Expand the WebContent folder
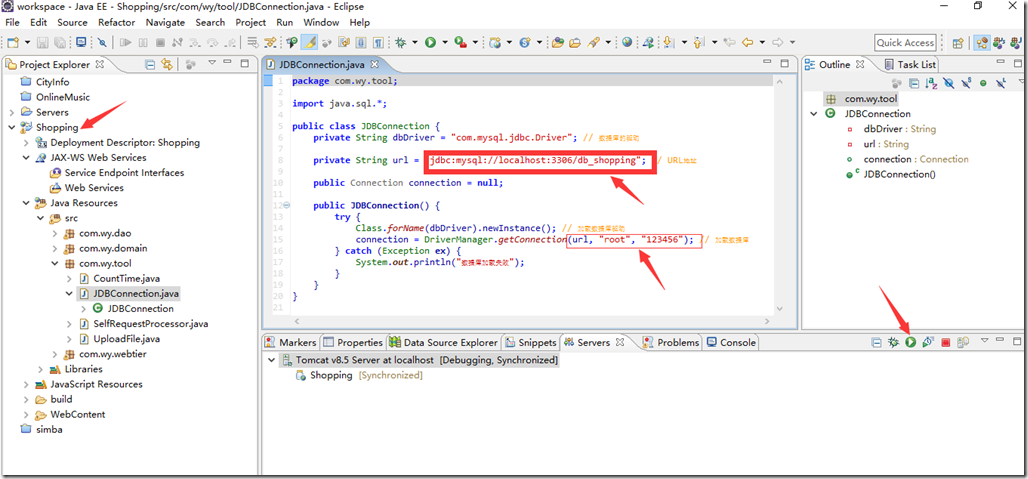This screenshot has width=1028, height=479. 26,414
